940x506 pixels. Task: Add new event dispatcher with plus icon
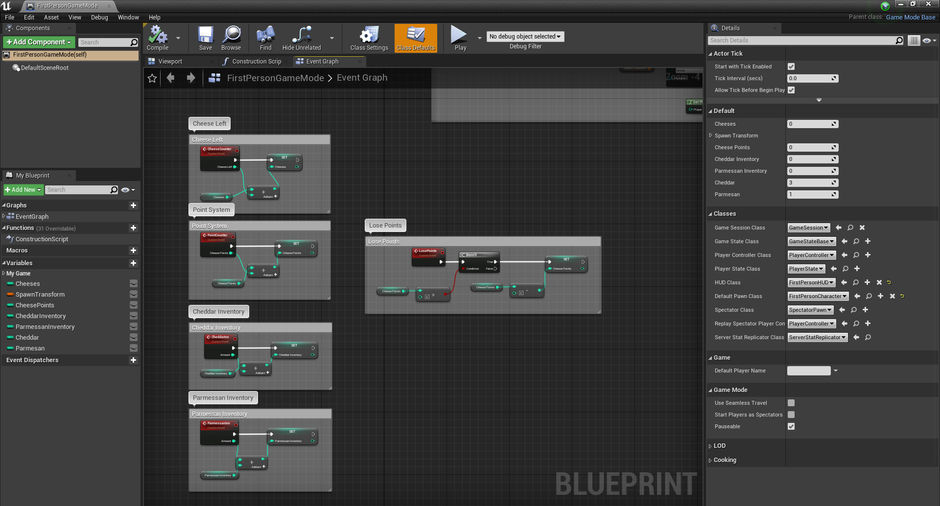click(x=133, y=360)
